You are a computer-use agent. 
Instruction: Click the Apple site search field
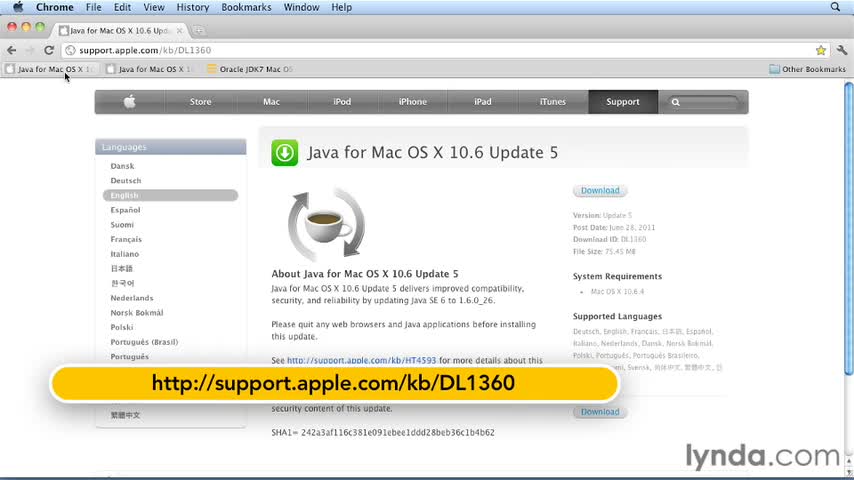pyautogui.click(x=703, y=102)
